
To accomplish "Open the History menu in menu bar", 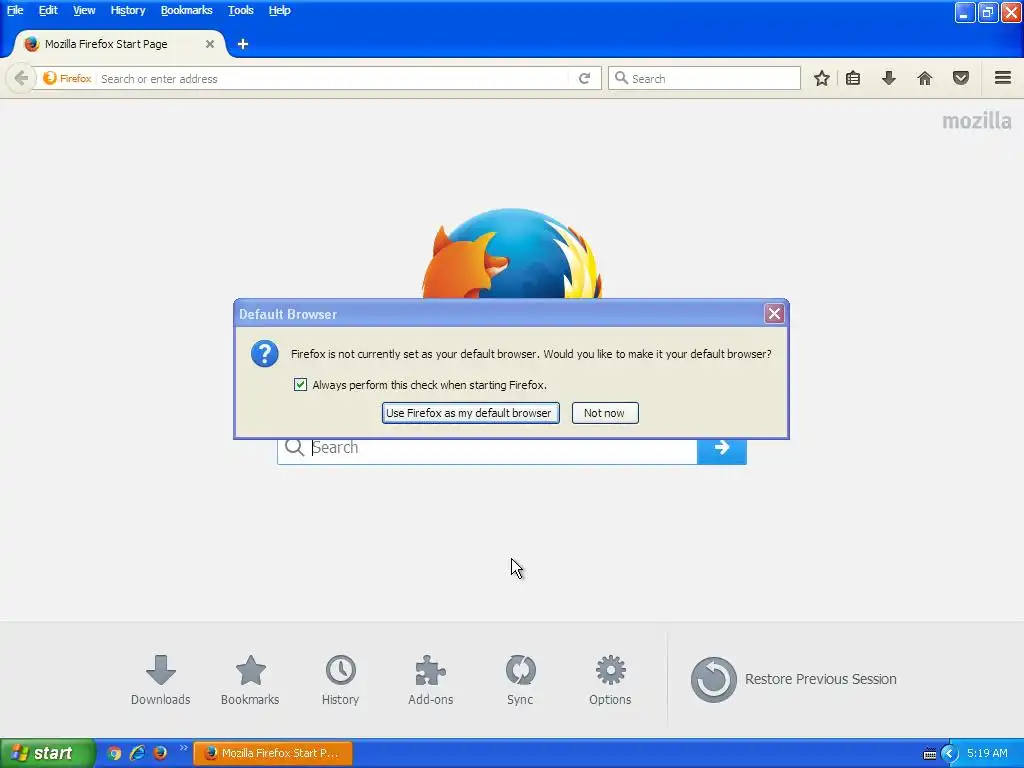I will click(127, 10).
